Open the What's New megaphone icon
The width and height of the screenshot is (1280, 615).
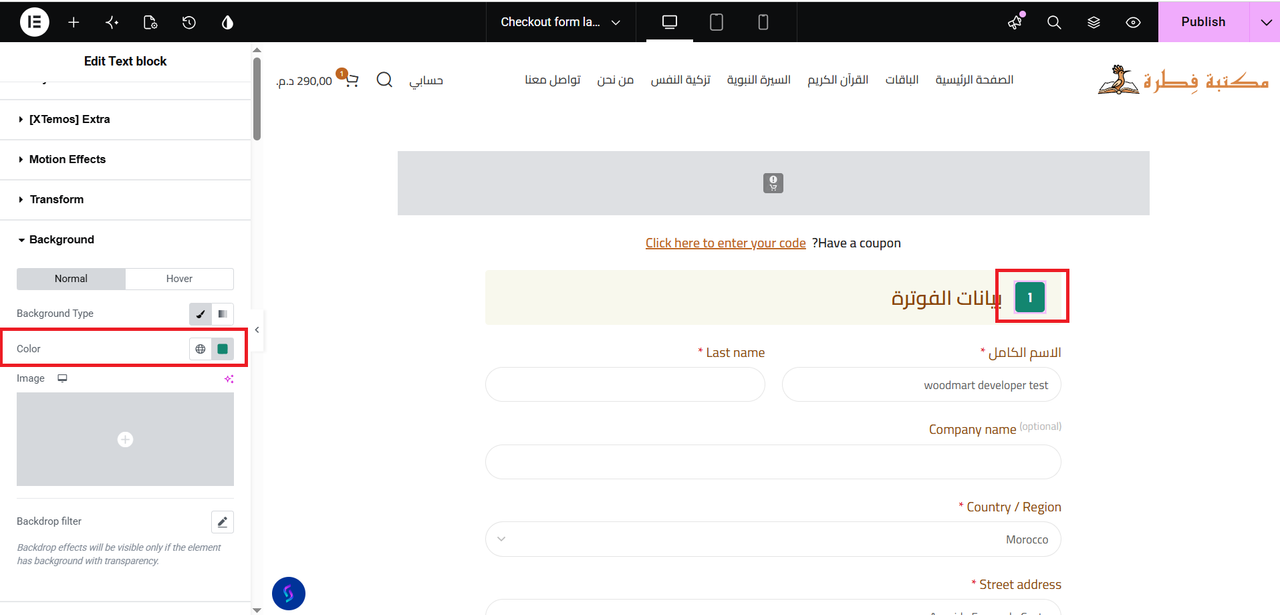coord(1015,22)
